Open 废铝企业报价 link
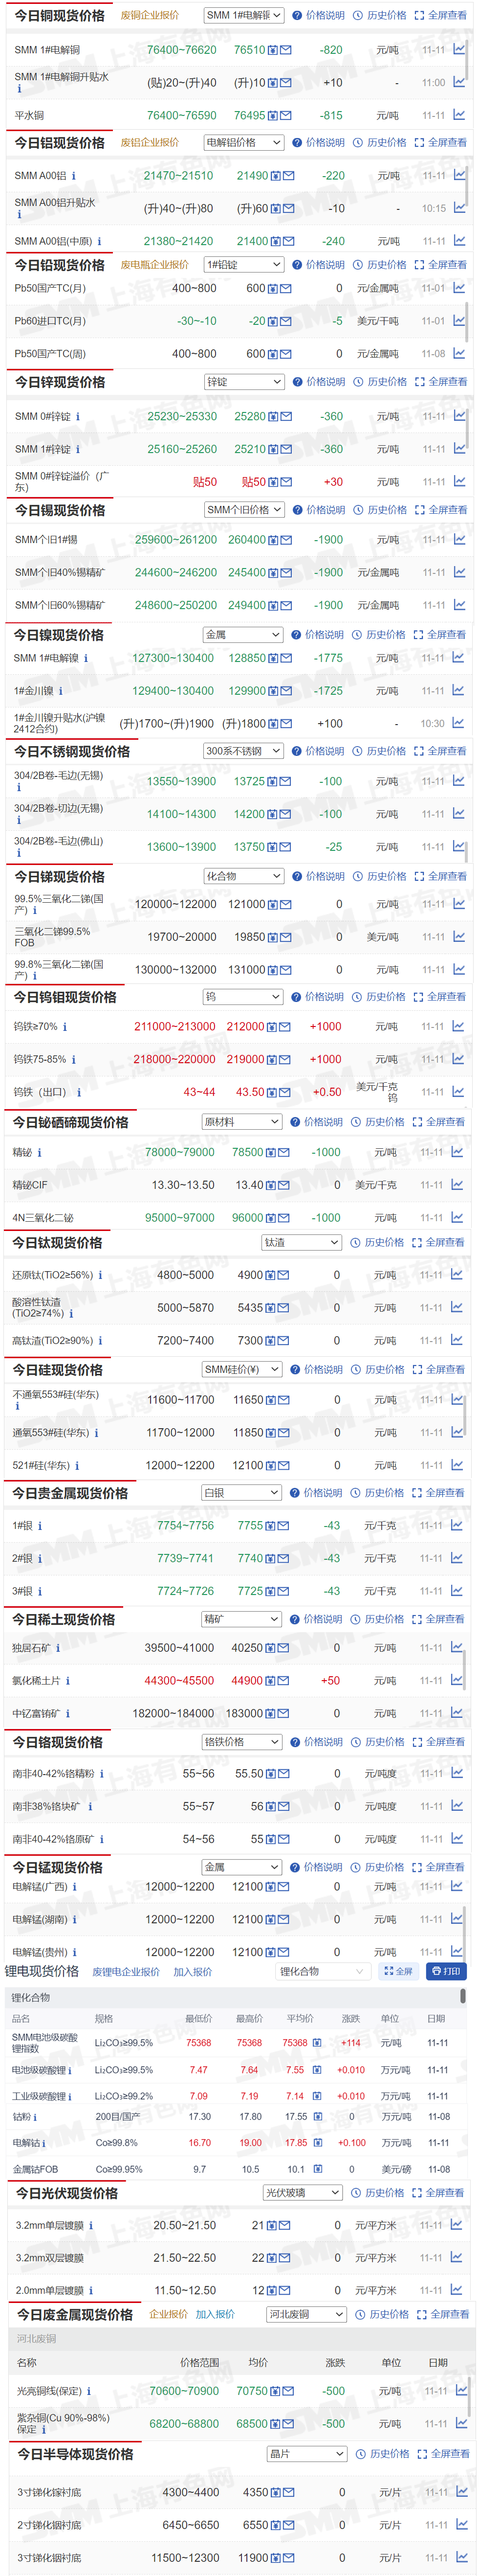 (x=150, y=143)
